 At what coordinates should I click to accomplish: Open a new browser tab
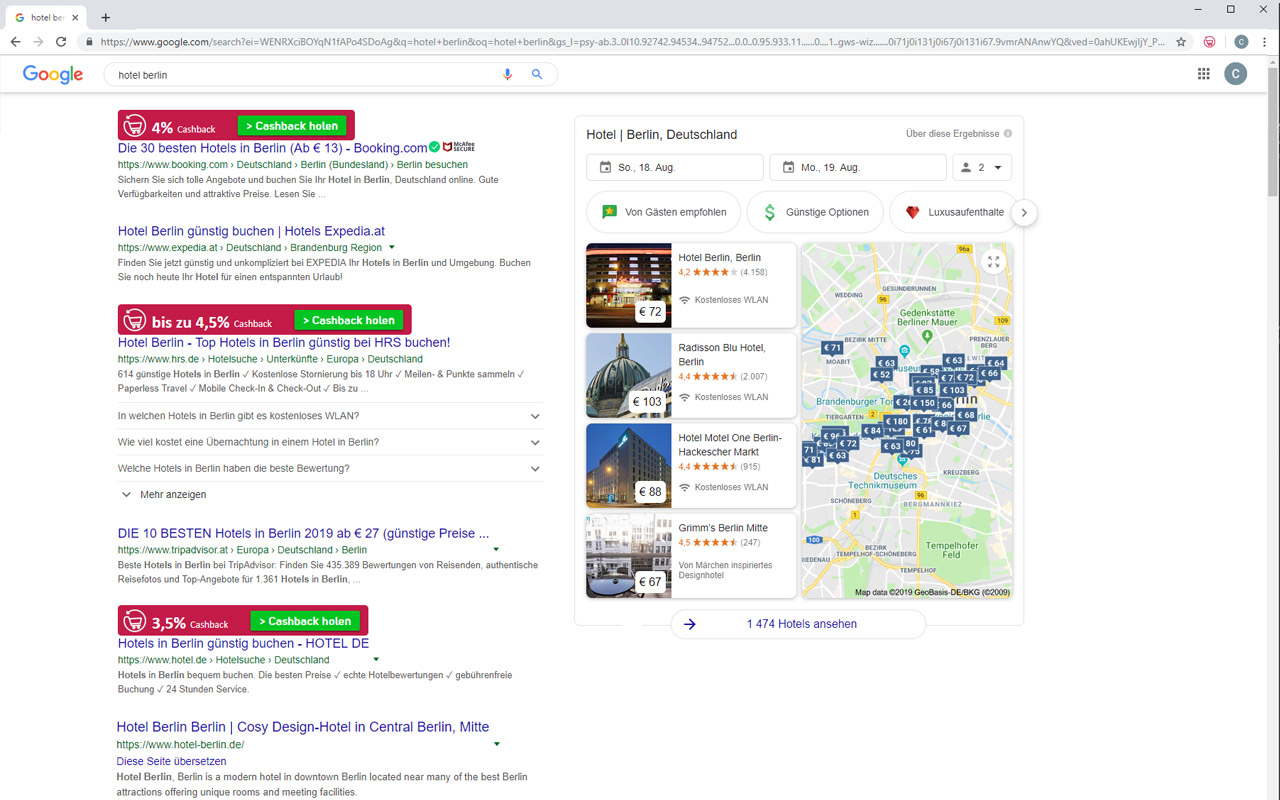[x=106, y=17]
